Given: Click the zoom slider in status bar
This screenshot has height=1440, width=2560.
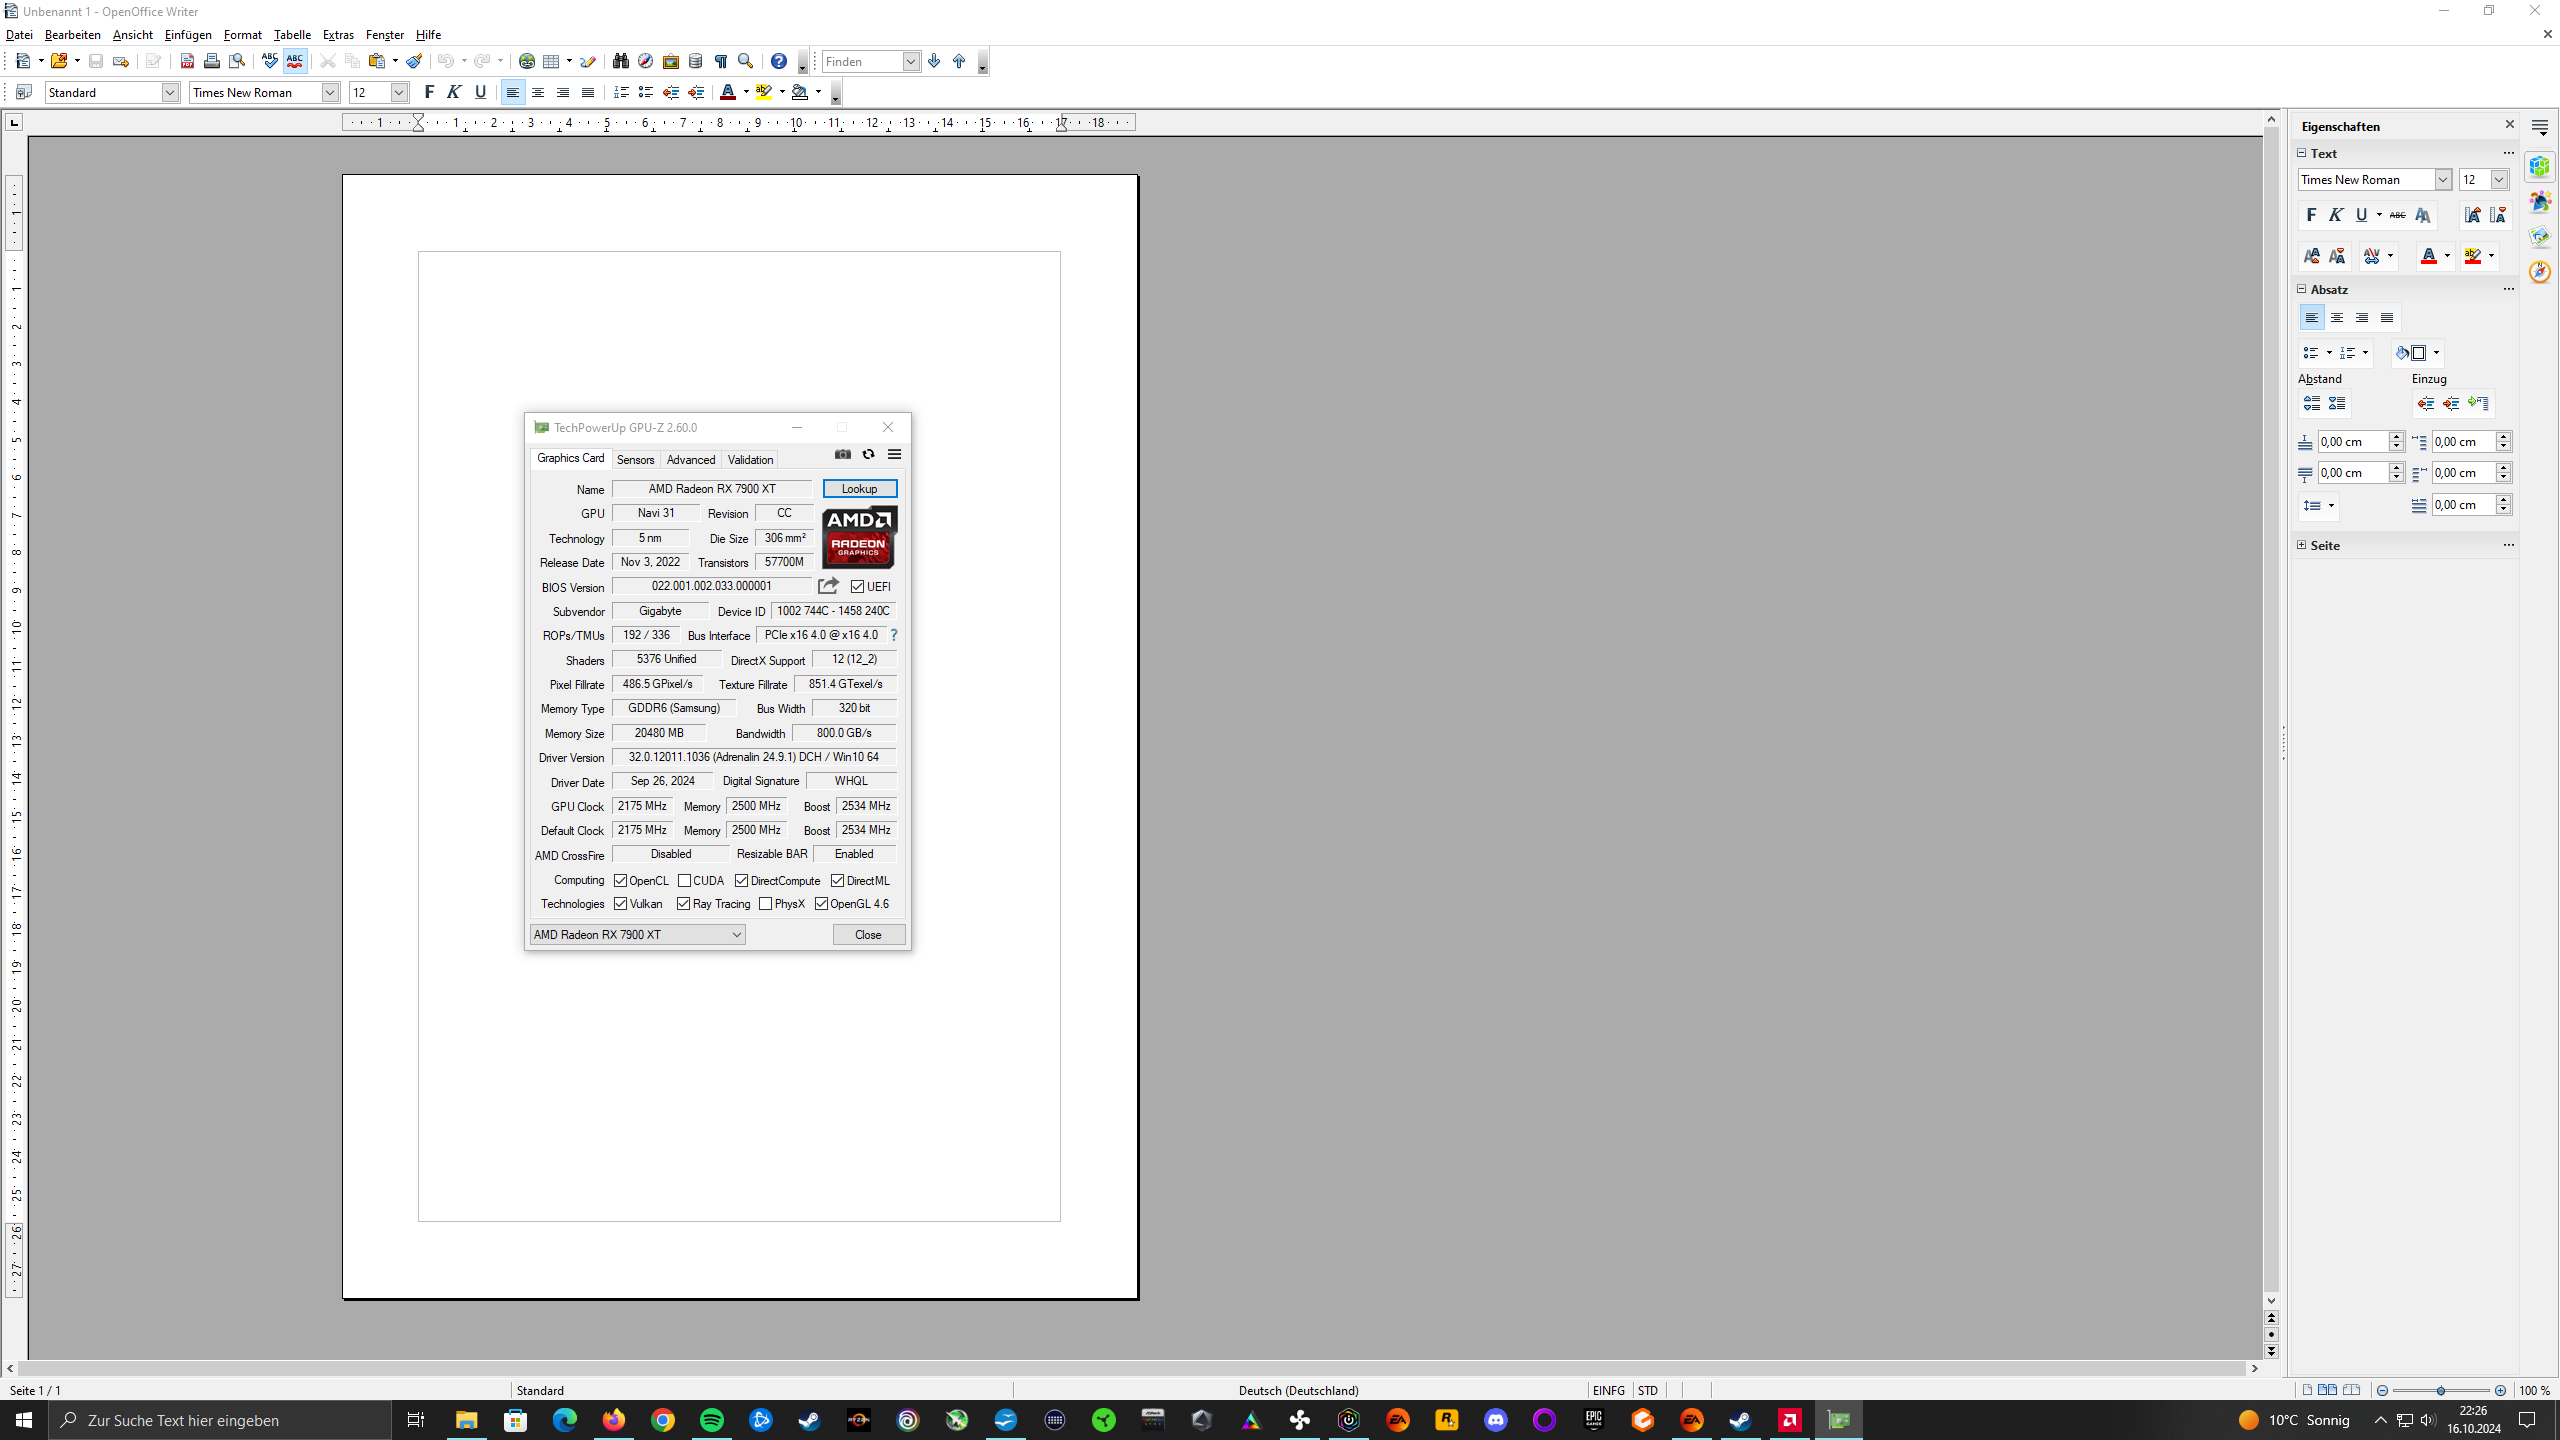Looking at the screenshot, I should click(2440, 1391).
